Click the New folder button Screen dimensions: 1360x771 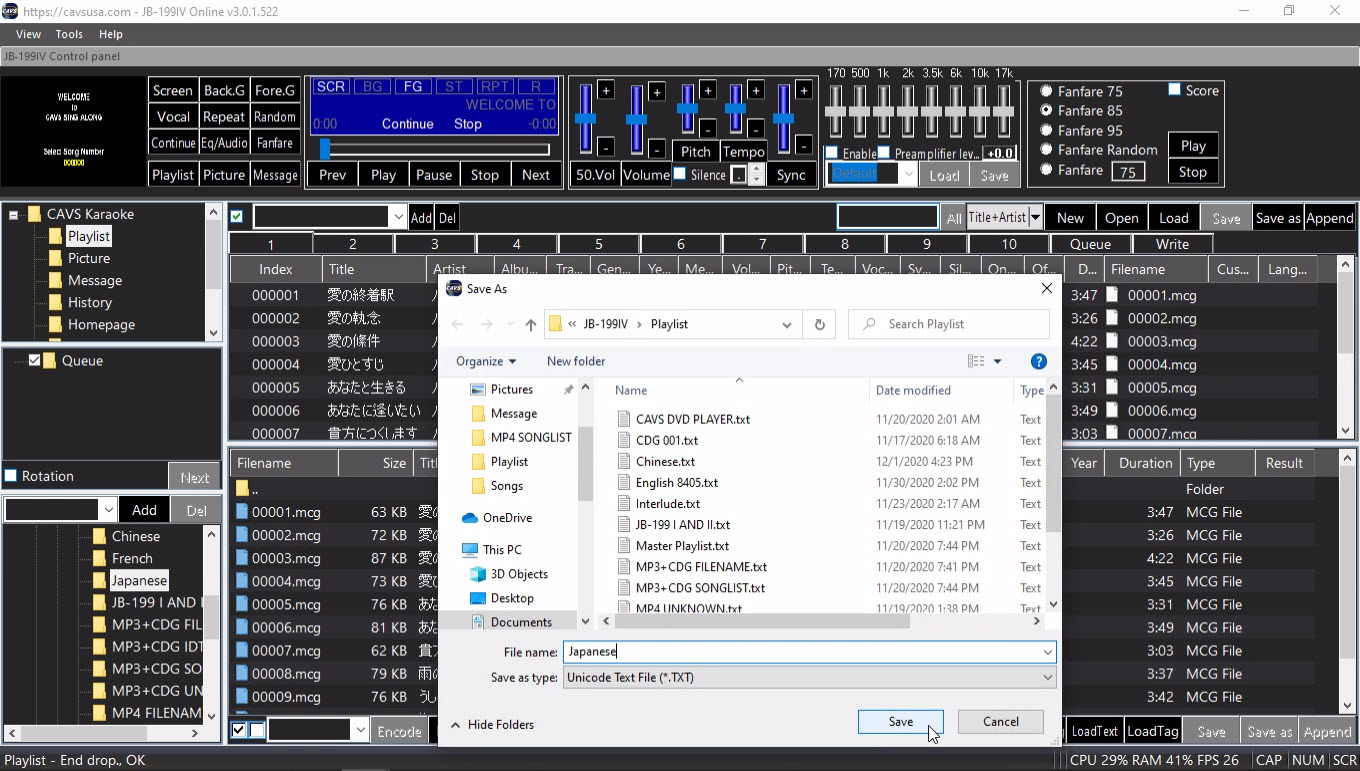575,361
